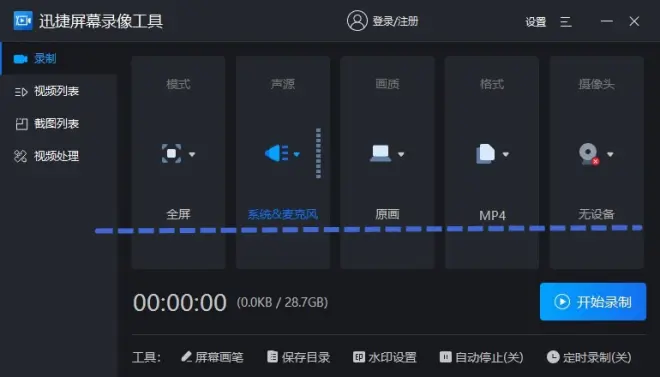Click the watermark icon beside 水印设置

(x=359, y=357)
